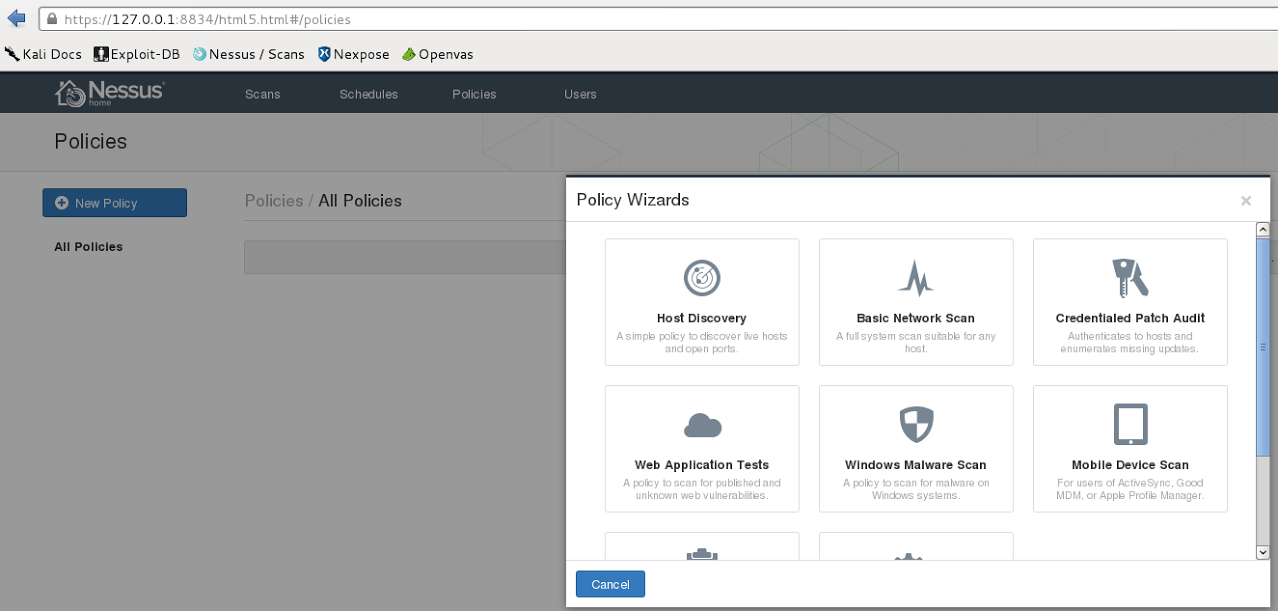Click the plus icon on New Policy
This screenshot has width=1278, height=611.
(x=62, y=203)
